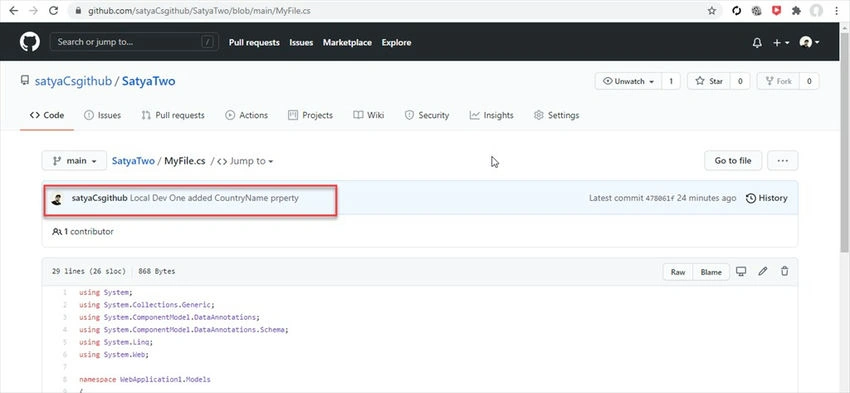Open the commit message Local Dev One link
The height and width of the screenshot is (393, 850).
click(214, 198)
